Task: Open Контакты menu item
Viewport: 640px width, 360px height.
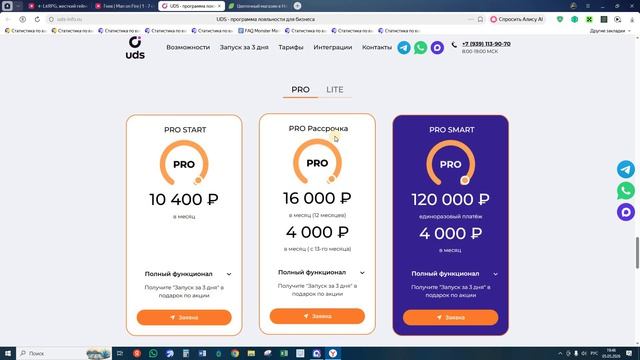Action: click(377, 47)
